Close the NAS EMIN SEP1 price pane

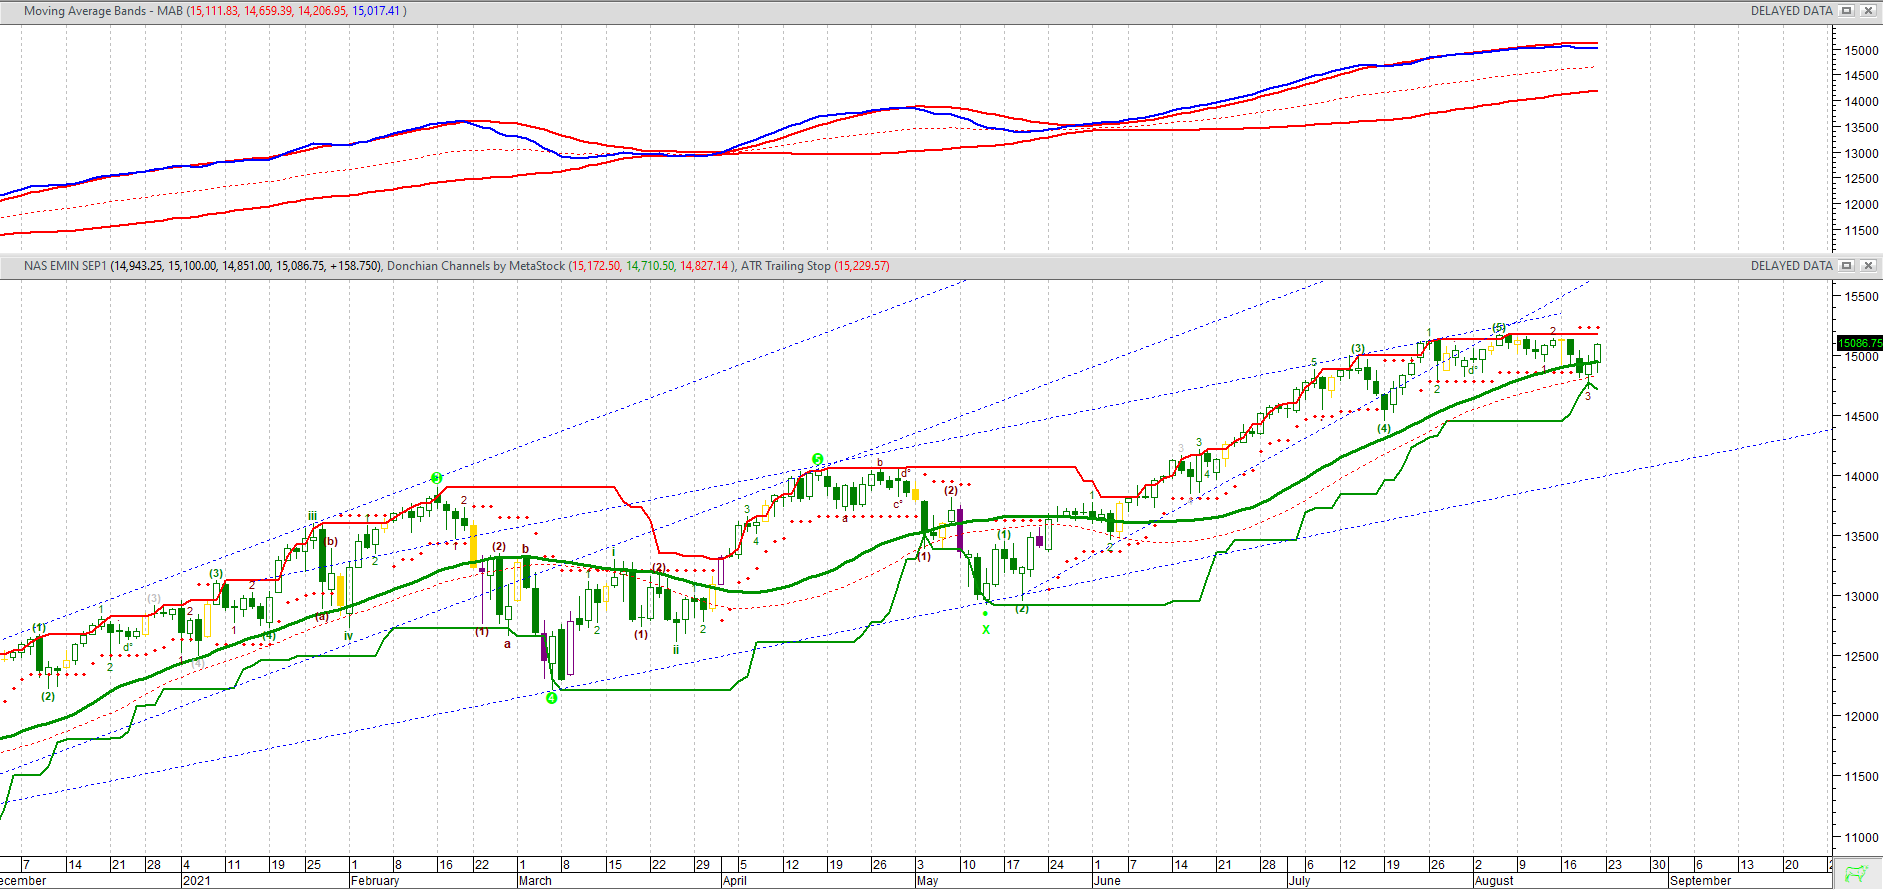pos(1867,266)
